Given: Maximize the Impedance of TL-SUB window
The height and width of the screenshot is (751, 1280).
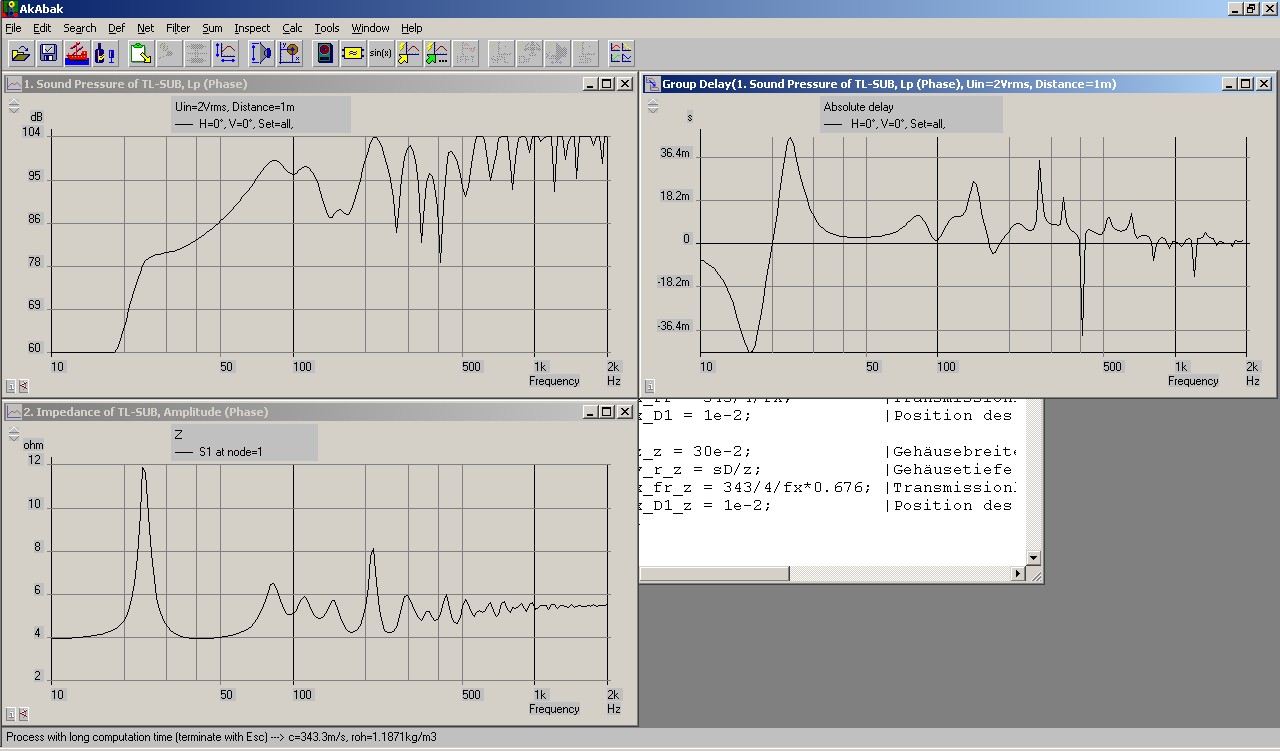Looking at the screenshot, I should click(x=606, y=412).
